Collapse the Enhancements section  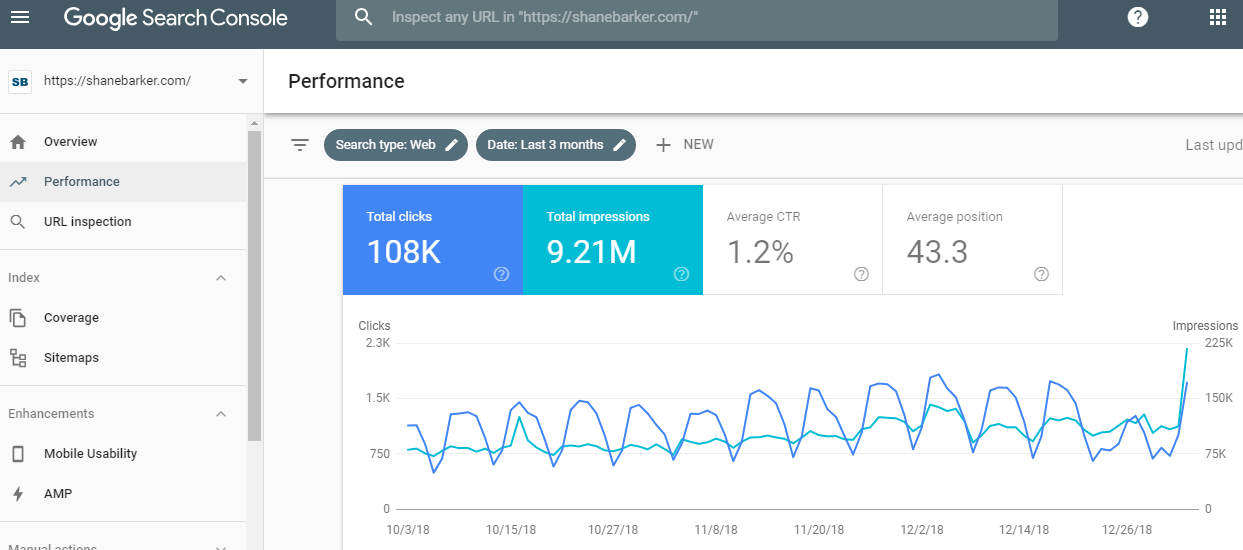click(221, 414)
